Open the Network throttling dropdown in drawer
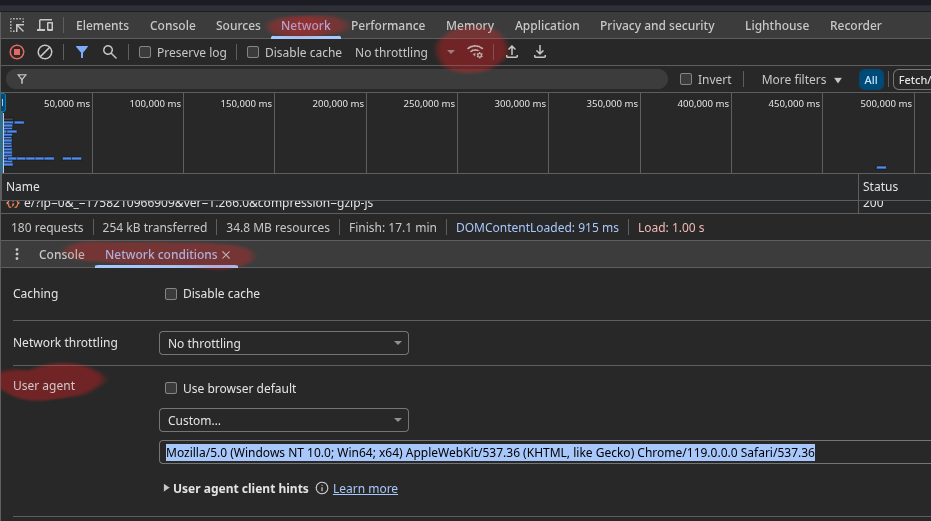The width and height of the screenshot is (931, 521). [x=283, y=343]
